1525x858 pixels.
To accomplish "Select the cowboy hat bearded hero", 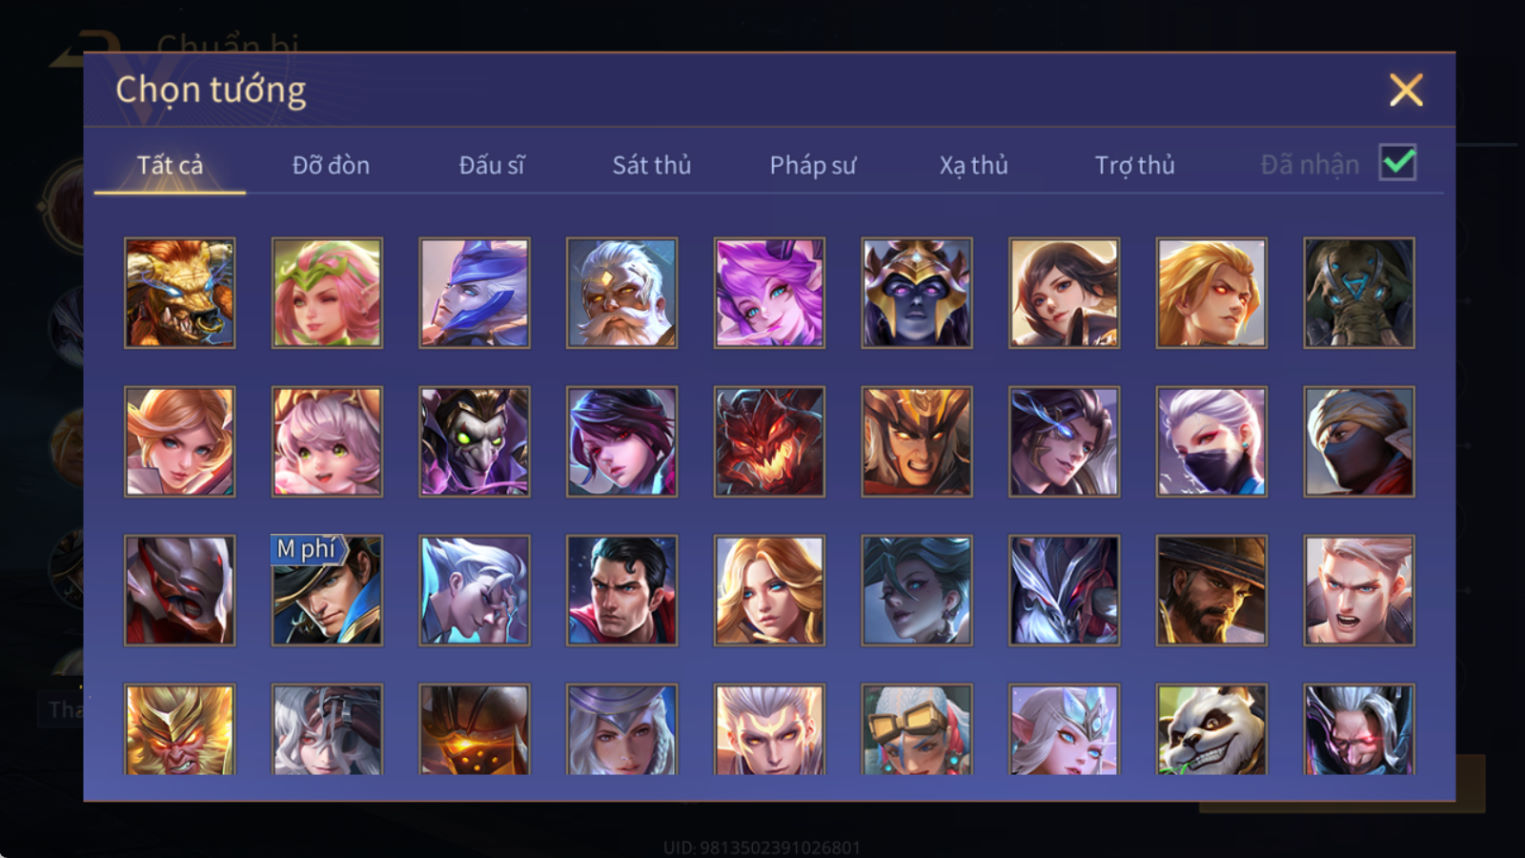I will point(1211,590).
